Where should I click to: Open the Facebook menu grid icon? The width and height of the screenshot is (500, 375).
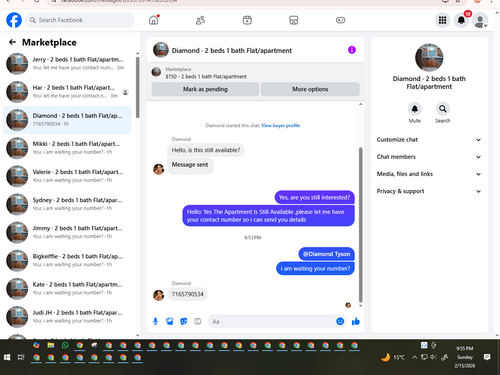[x=442, y=20]
